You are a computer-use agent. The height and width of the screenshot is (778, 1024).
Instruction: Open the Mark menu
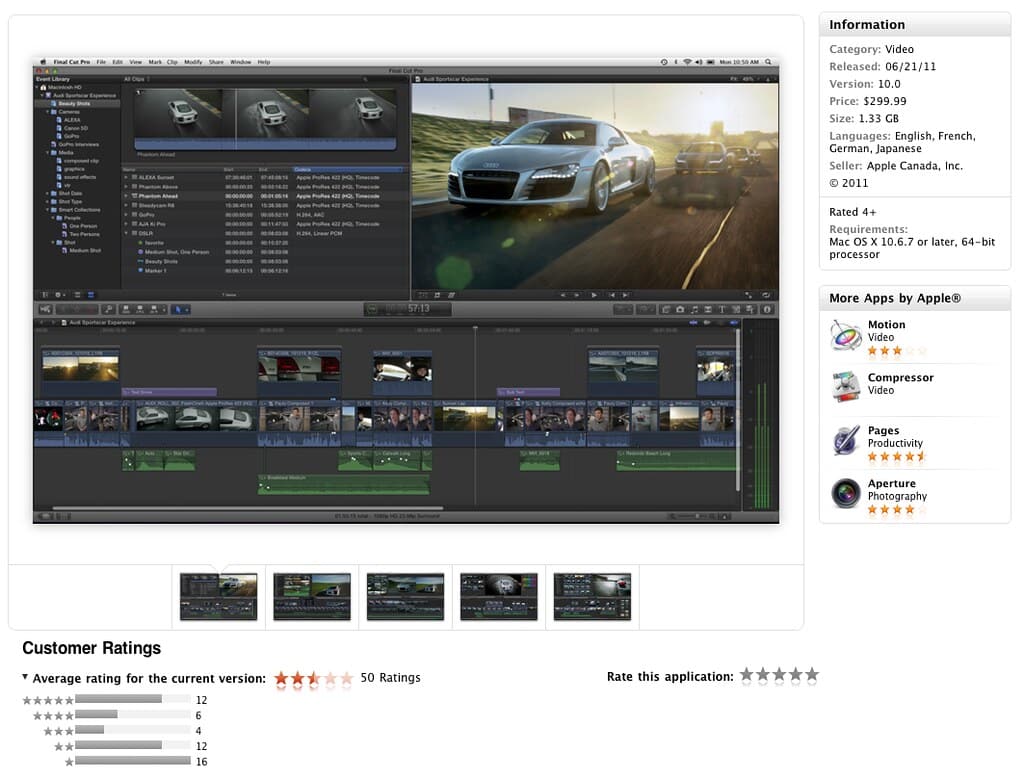pyautogui.click(x=155, y=62)
